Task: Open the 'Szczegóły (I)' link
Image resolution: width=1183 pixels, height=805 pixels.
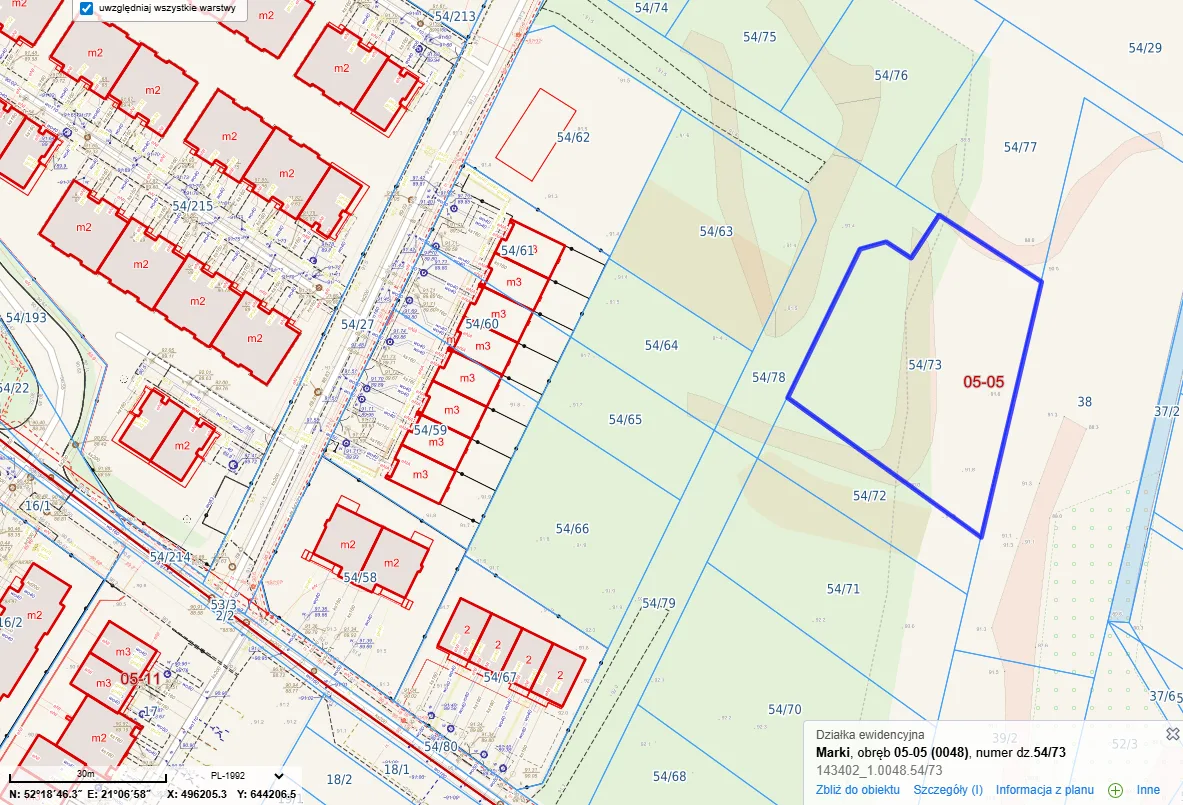Action: (x=948, y=790)
